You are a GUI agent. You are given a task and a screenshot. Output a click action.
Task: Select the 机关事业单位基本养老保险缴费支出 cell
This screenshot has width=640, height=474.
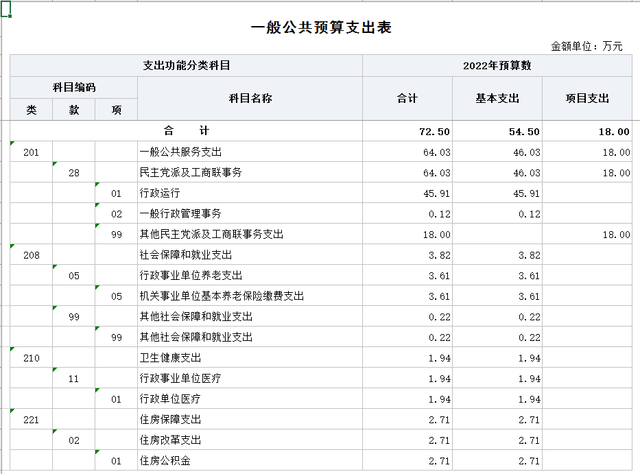[x=250, y=296]
